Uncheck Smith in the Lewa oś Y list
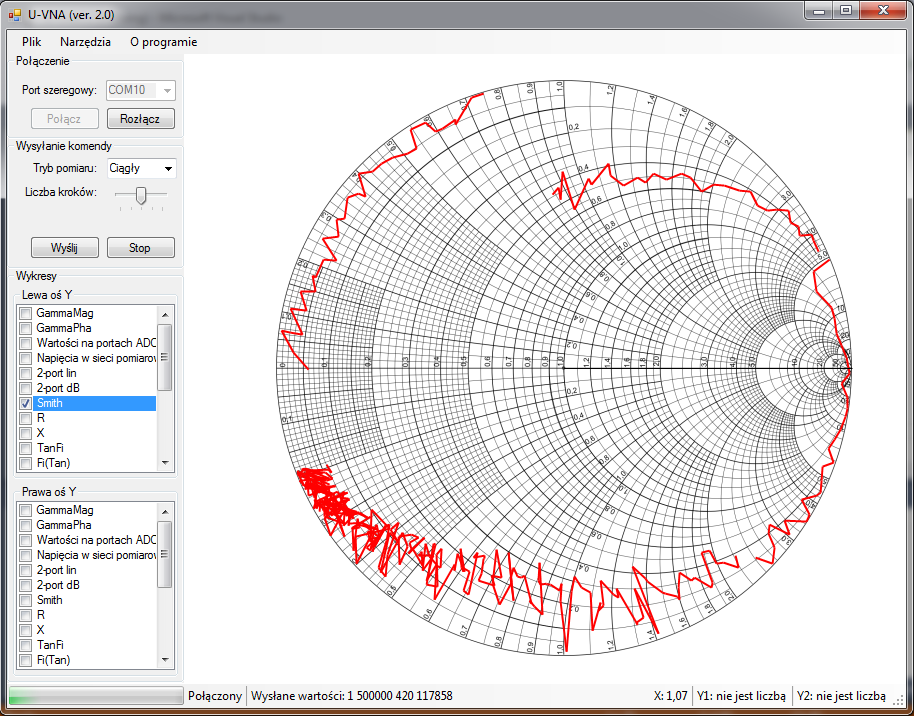Screen dimensions: 914x716 (26, 403)
